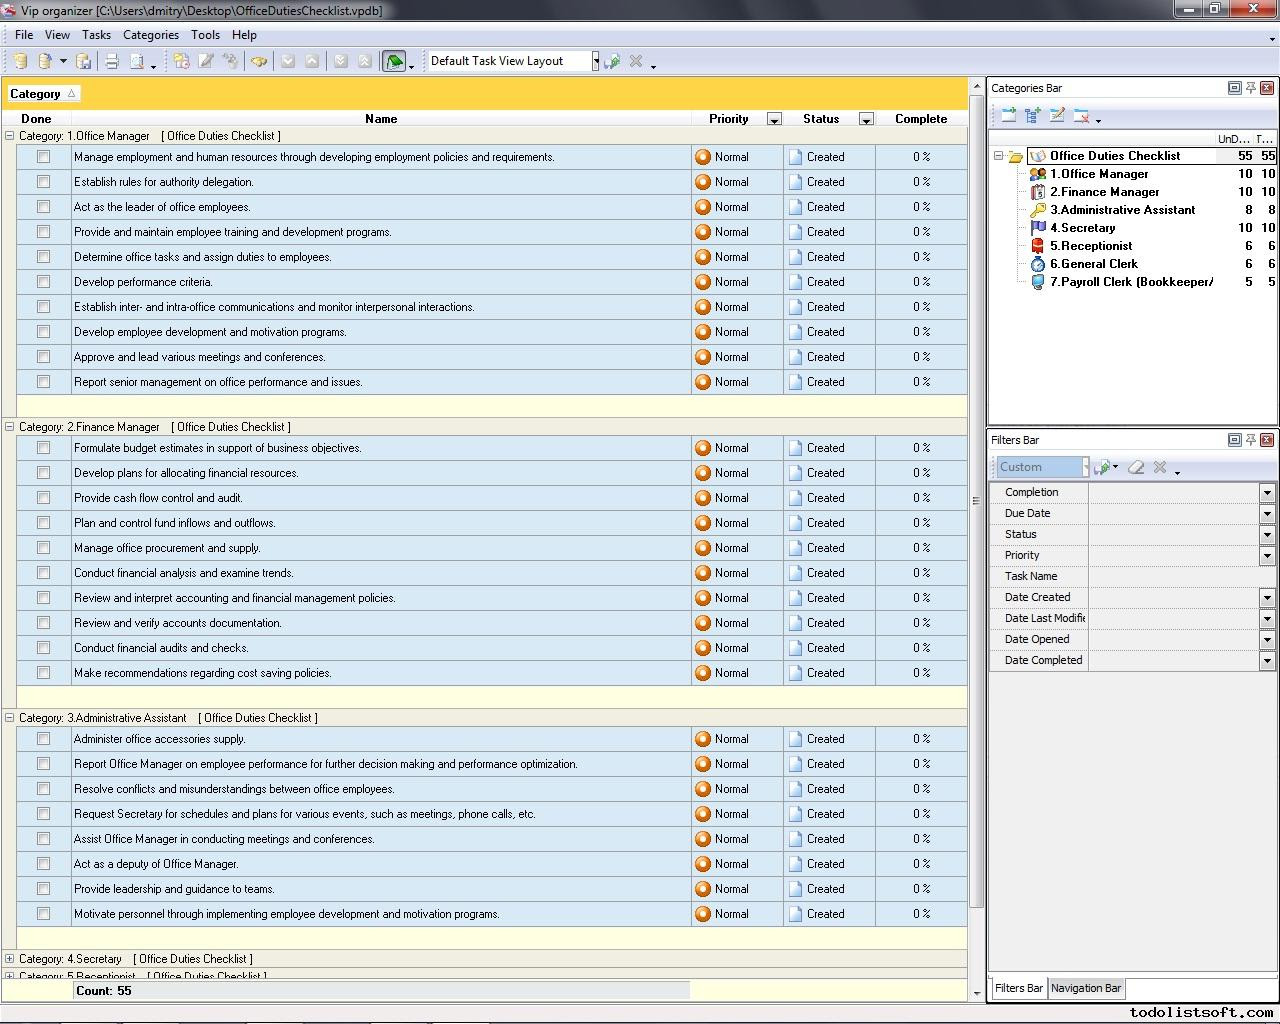
Task: Check Done for 'Formulate budget estimates' task
Action: tap(43, 448)
